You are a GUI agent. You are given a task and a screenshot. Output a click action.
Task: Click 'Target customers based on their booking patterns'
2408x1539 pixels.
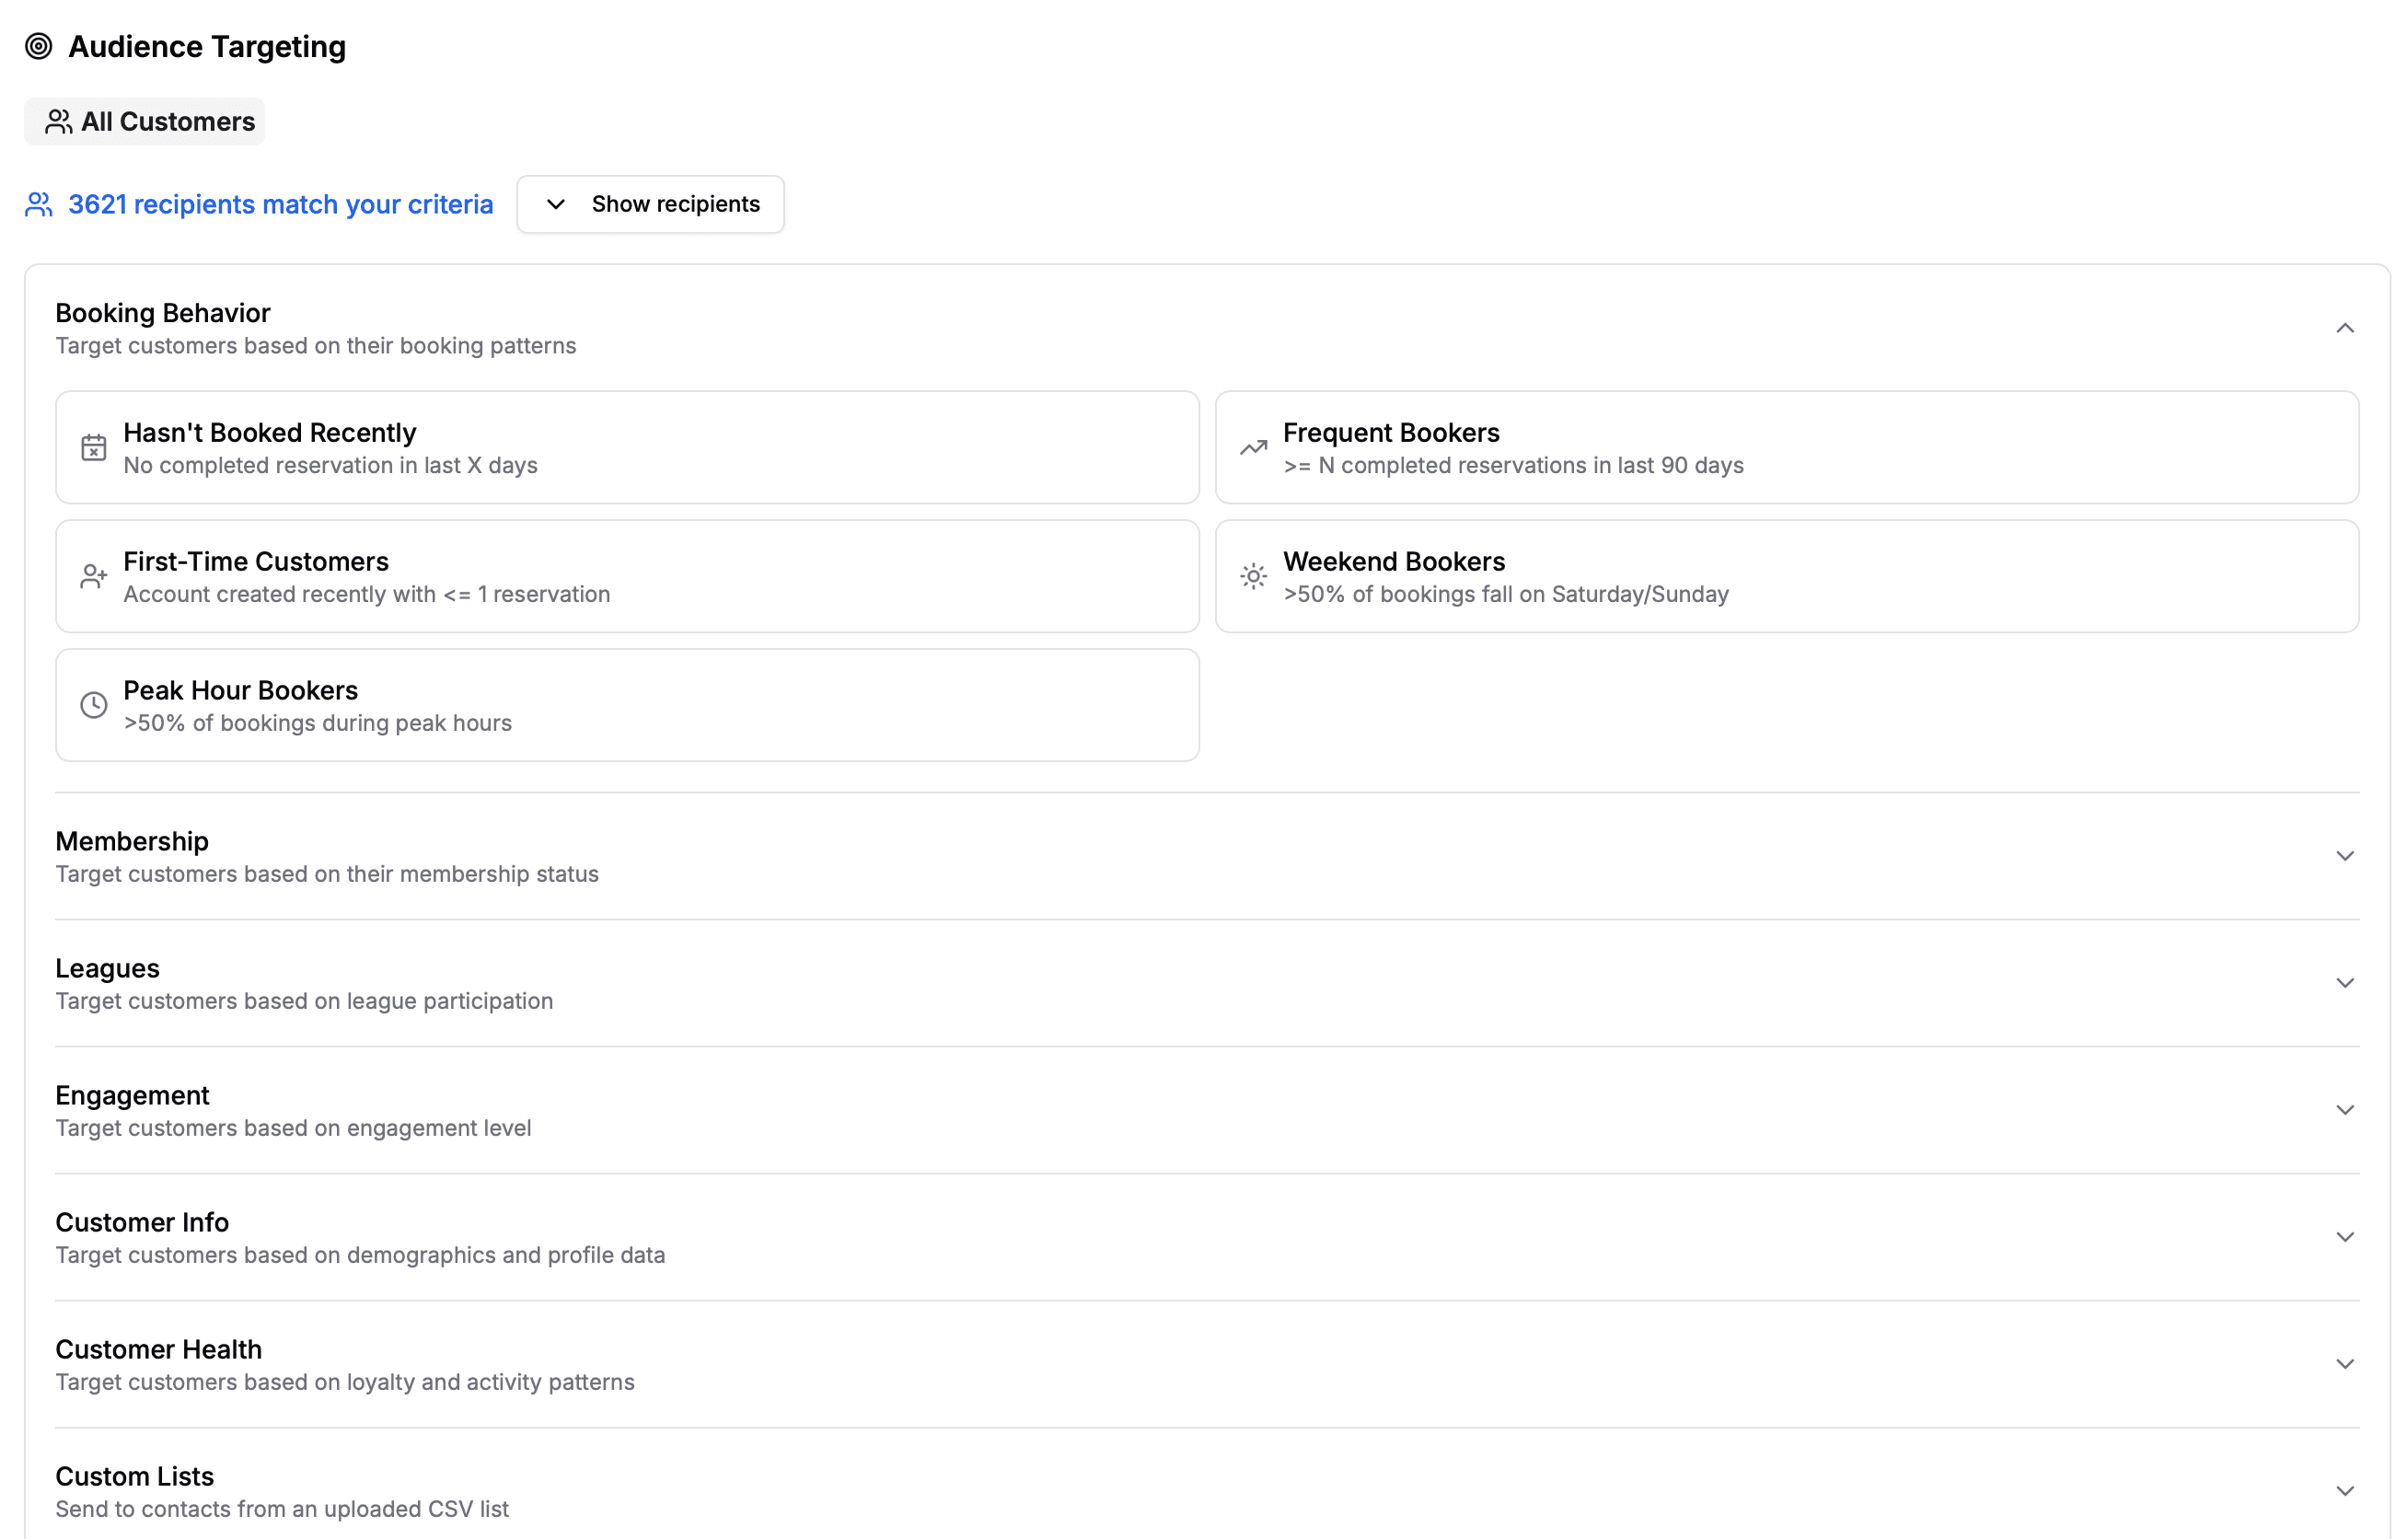click(x=316, y=346)
